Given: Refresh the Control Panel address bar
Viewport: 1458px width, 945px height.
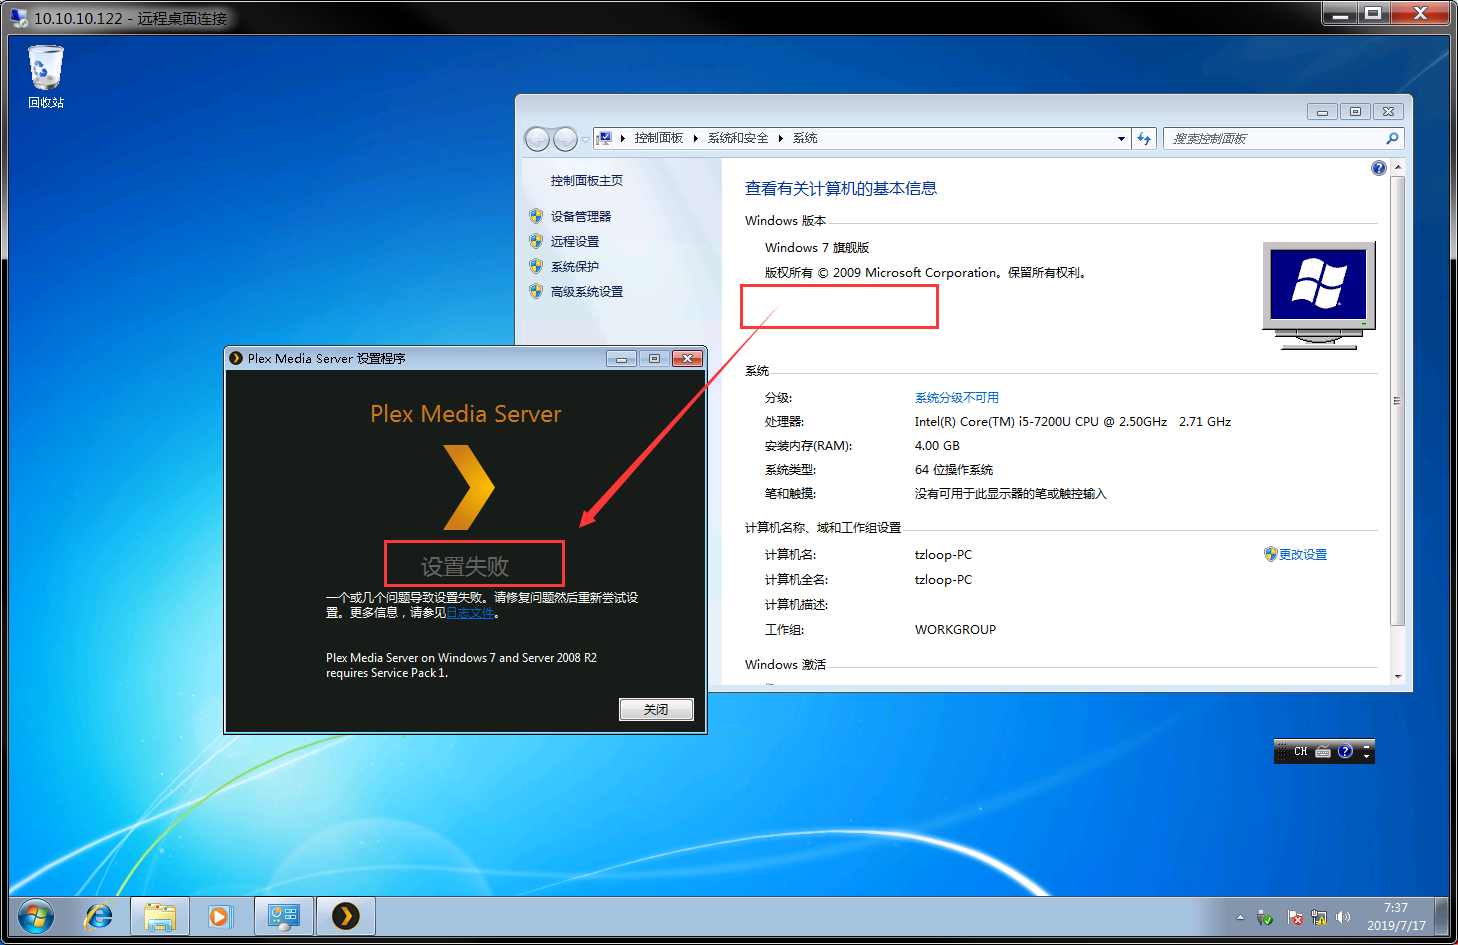Looking at the screenshot, I should coord(1144,139).
